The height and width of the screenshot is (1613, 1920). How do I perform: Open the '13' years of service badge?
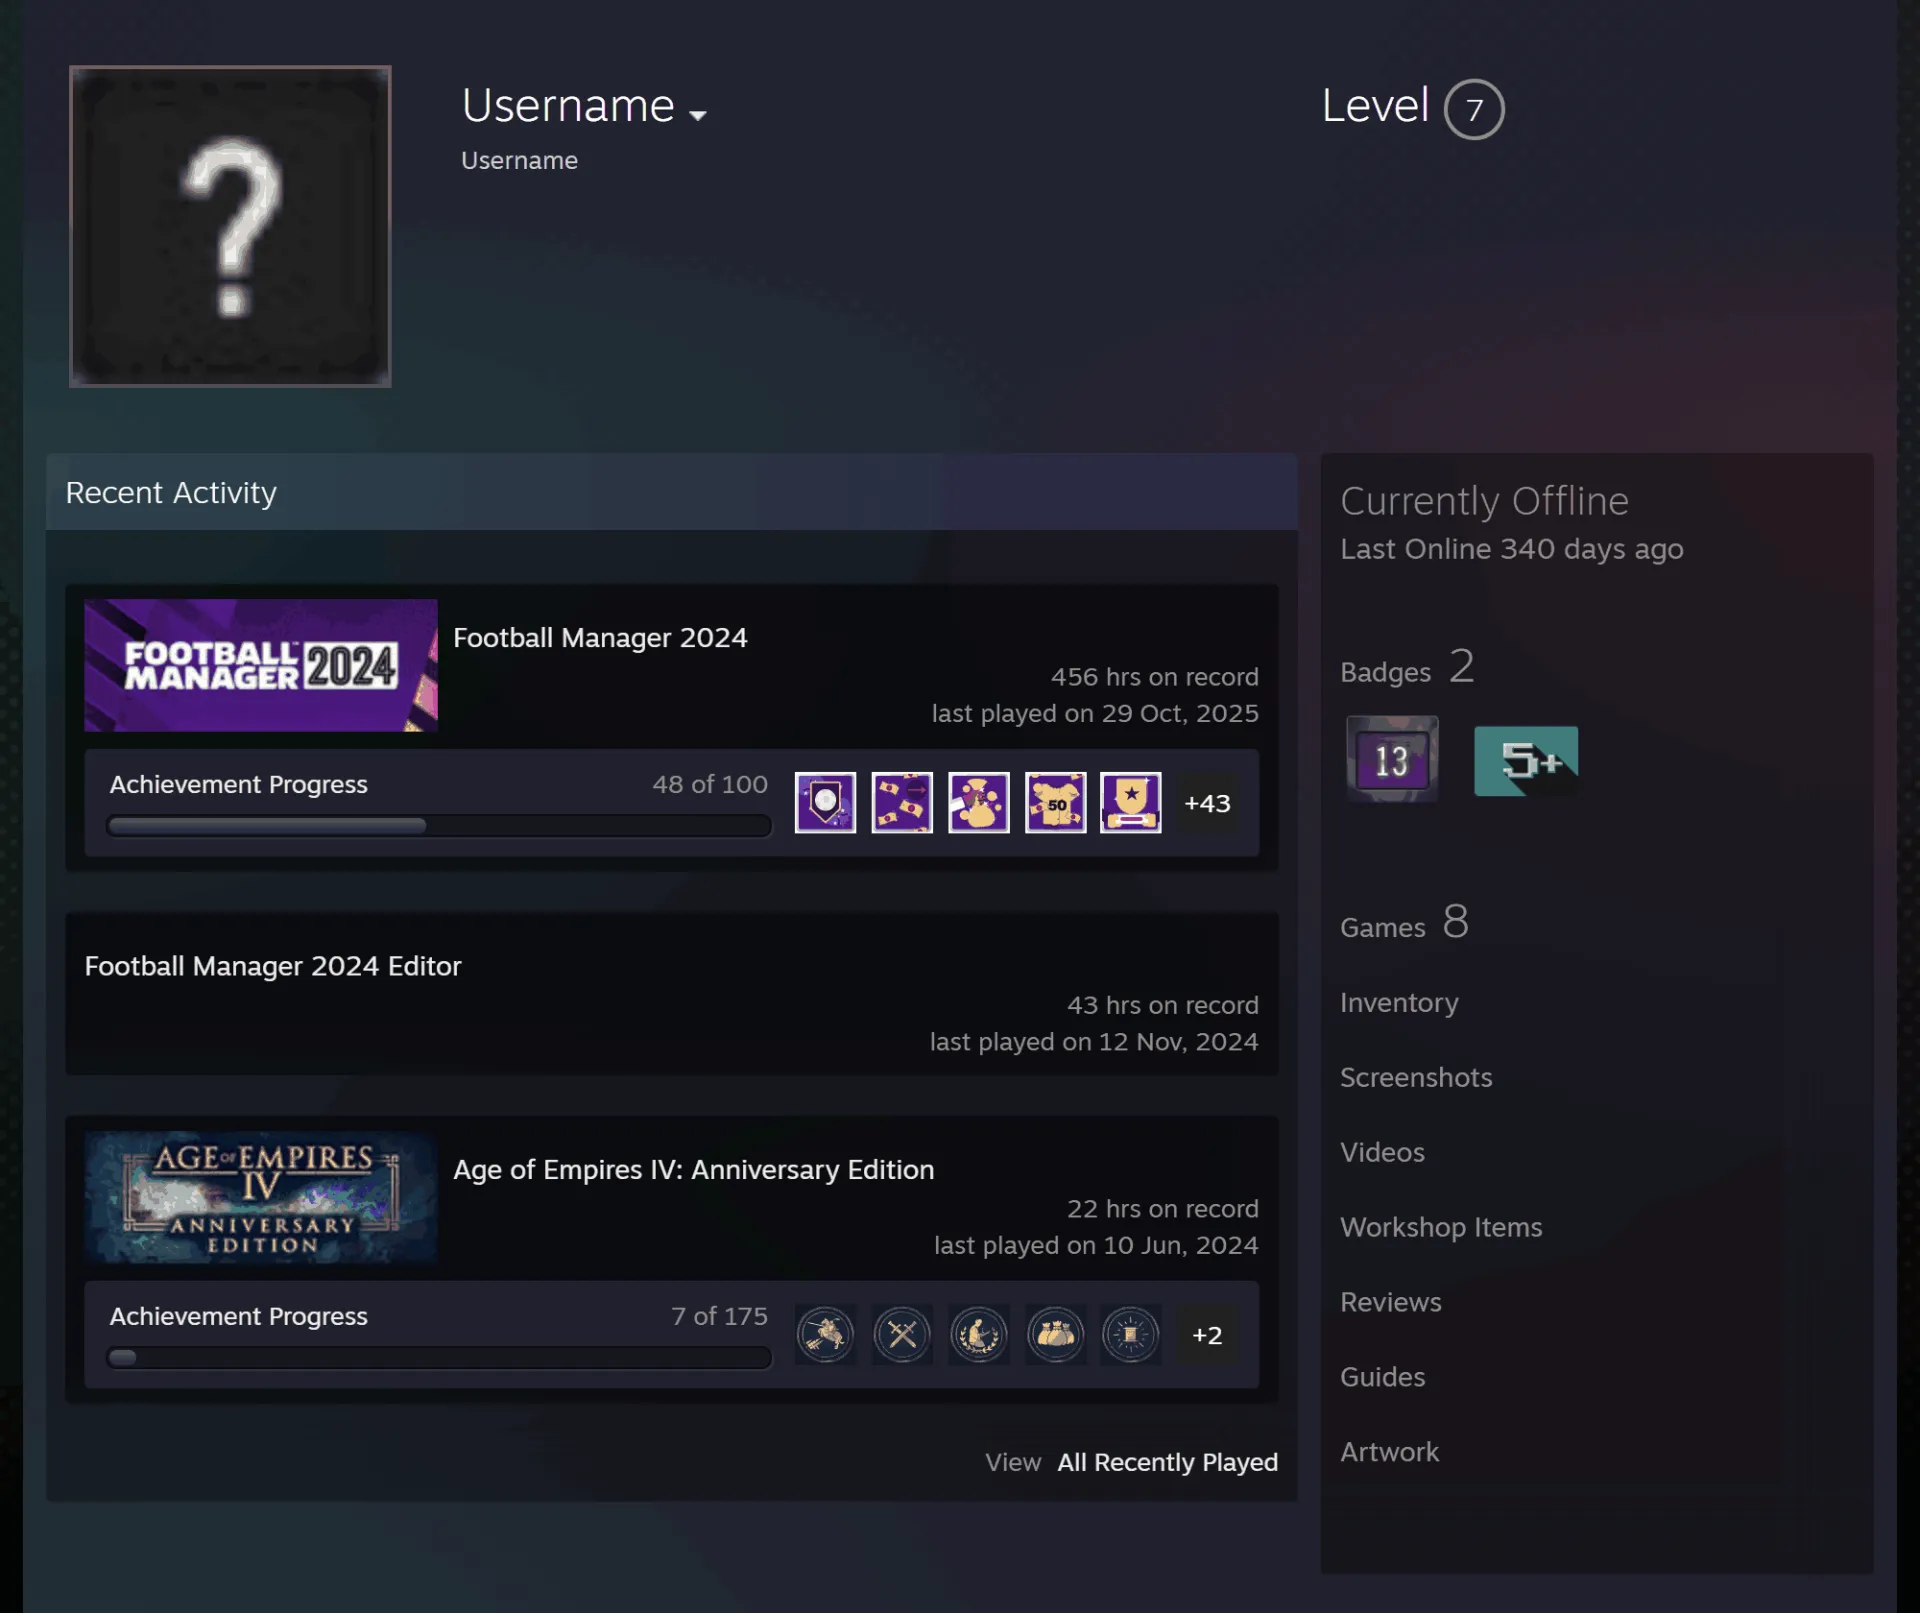click(x=1392, y=760)
